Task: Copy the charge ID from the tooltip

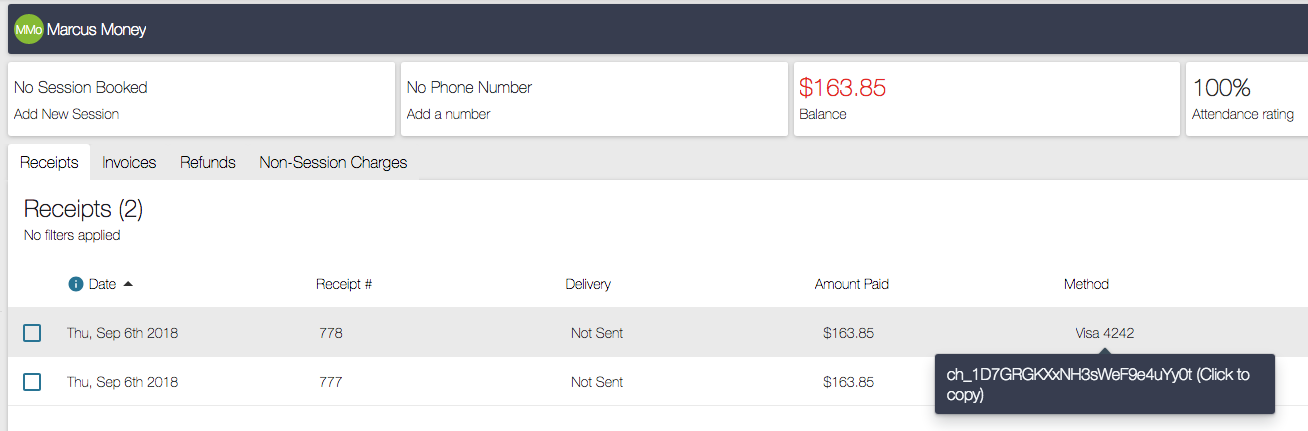Action: (1105, 384)
